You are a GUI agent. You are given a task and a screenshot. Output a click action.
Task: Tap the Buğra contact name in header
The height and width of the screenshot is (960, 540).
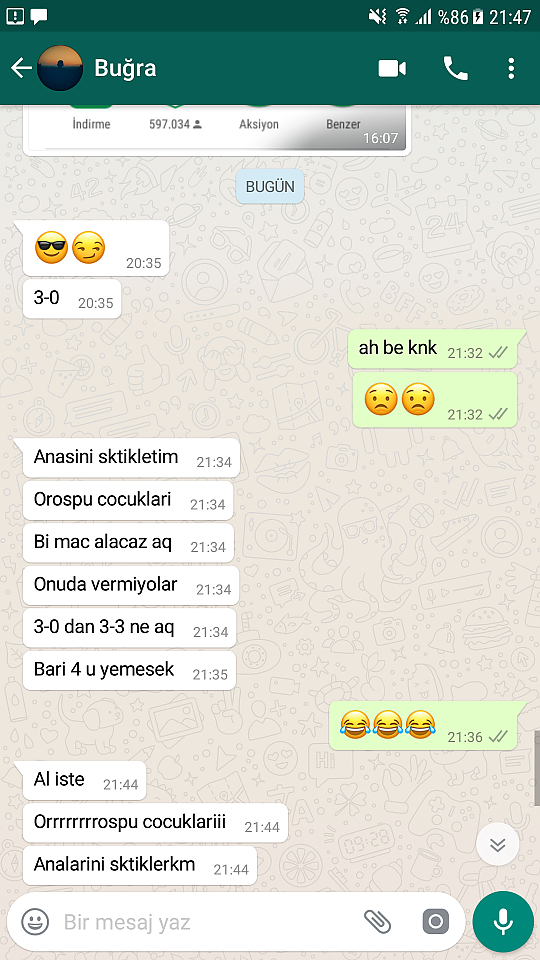(x=125, y=69)
